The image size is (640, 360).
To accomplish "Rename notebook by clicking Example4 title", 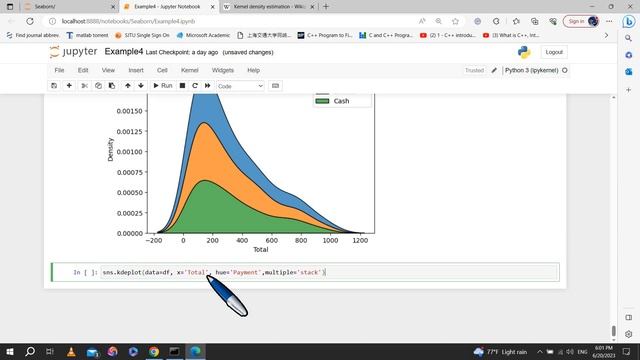I will pyautogui.click(x=124, y=52).
